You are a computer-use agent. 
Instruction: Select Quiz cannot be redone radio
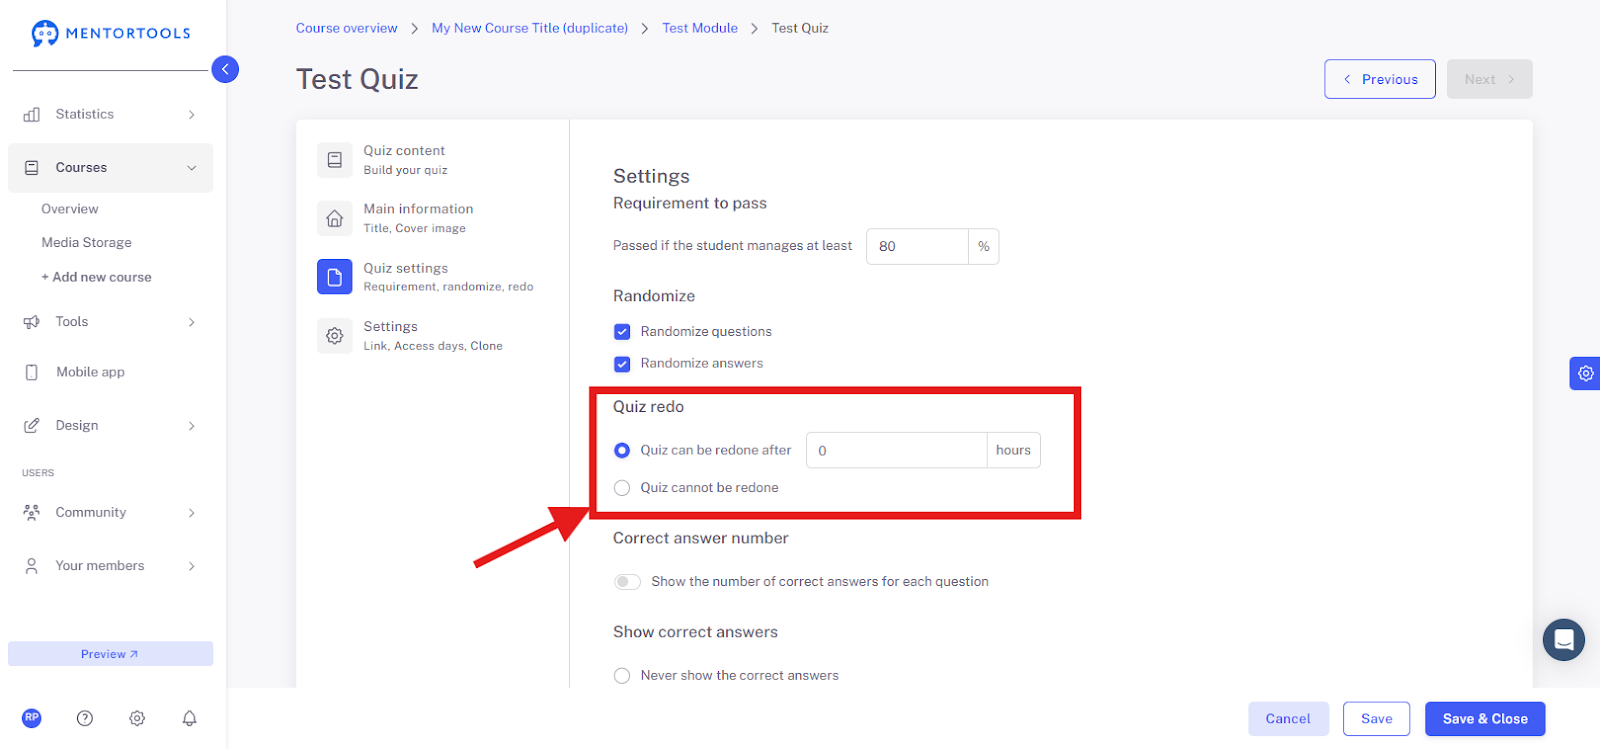[622, 488]
